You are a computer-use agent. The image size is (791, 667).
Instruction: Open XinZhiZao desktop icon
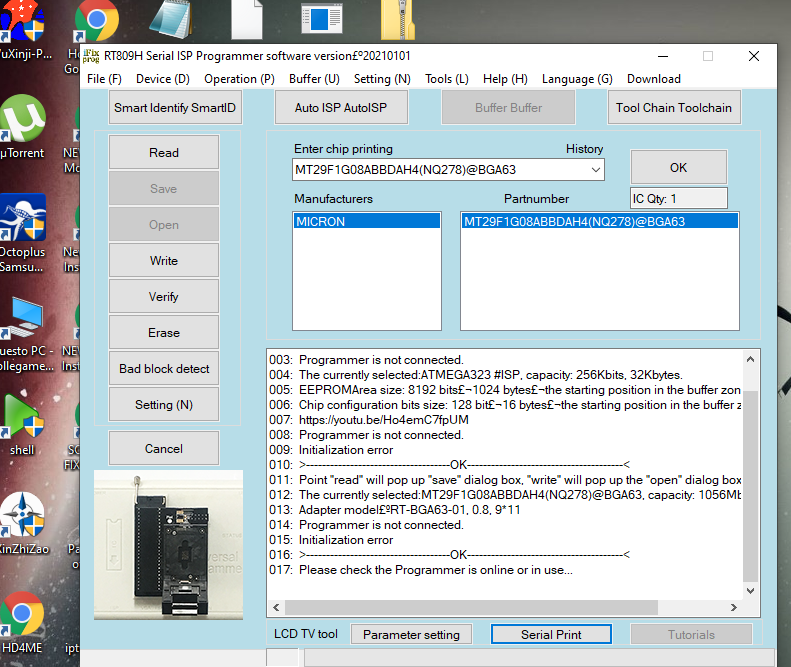tap(23, 523)
